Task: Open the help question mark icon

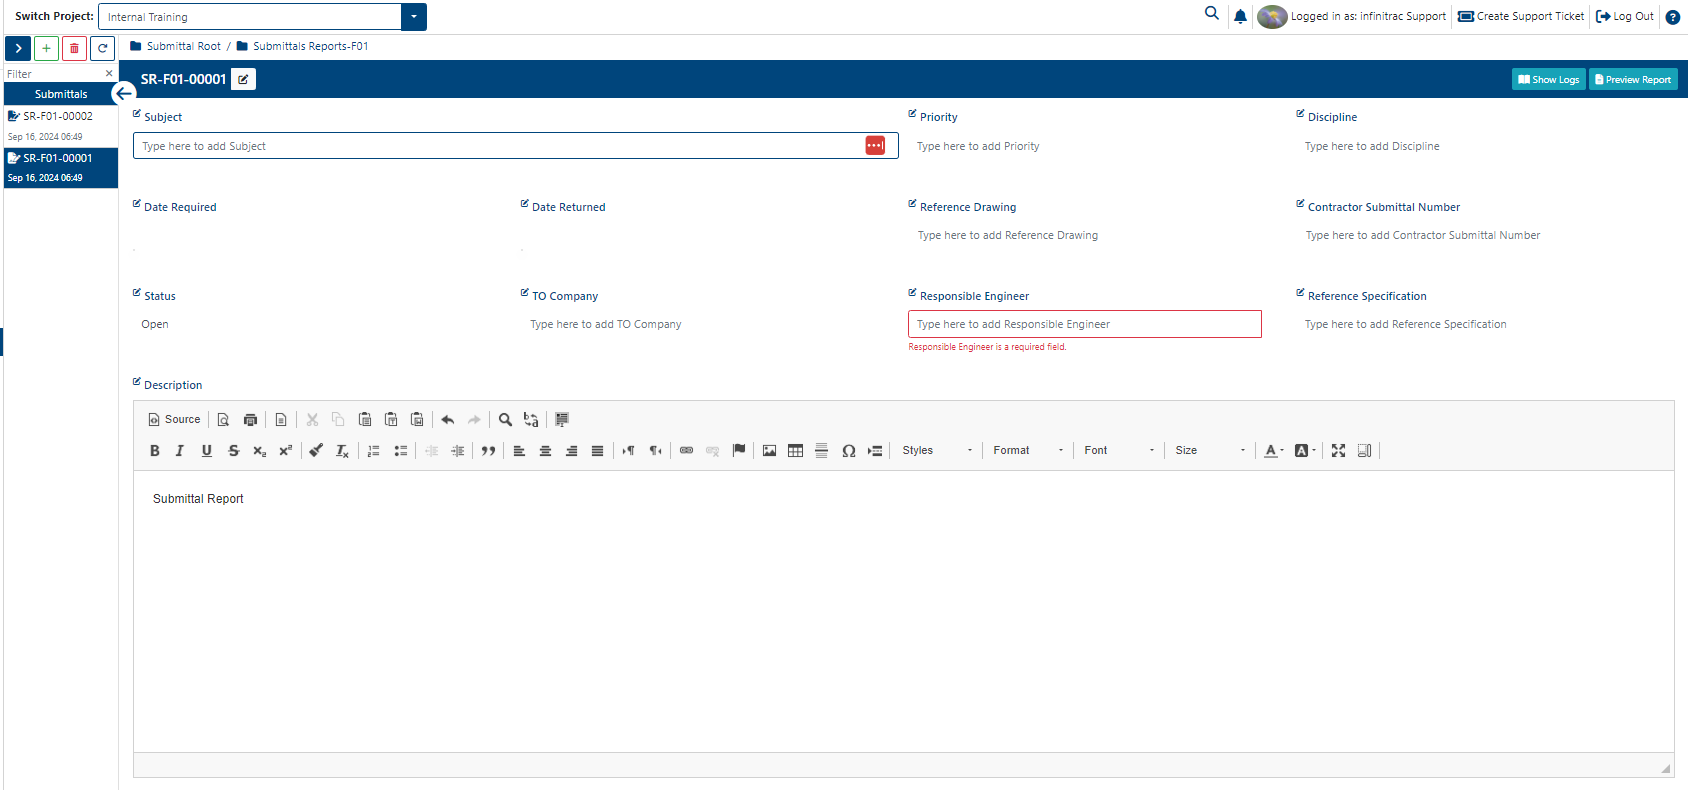Action: tap(1672, 17)
